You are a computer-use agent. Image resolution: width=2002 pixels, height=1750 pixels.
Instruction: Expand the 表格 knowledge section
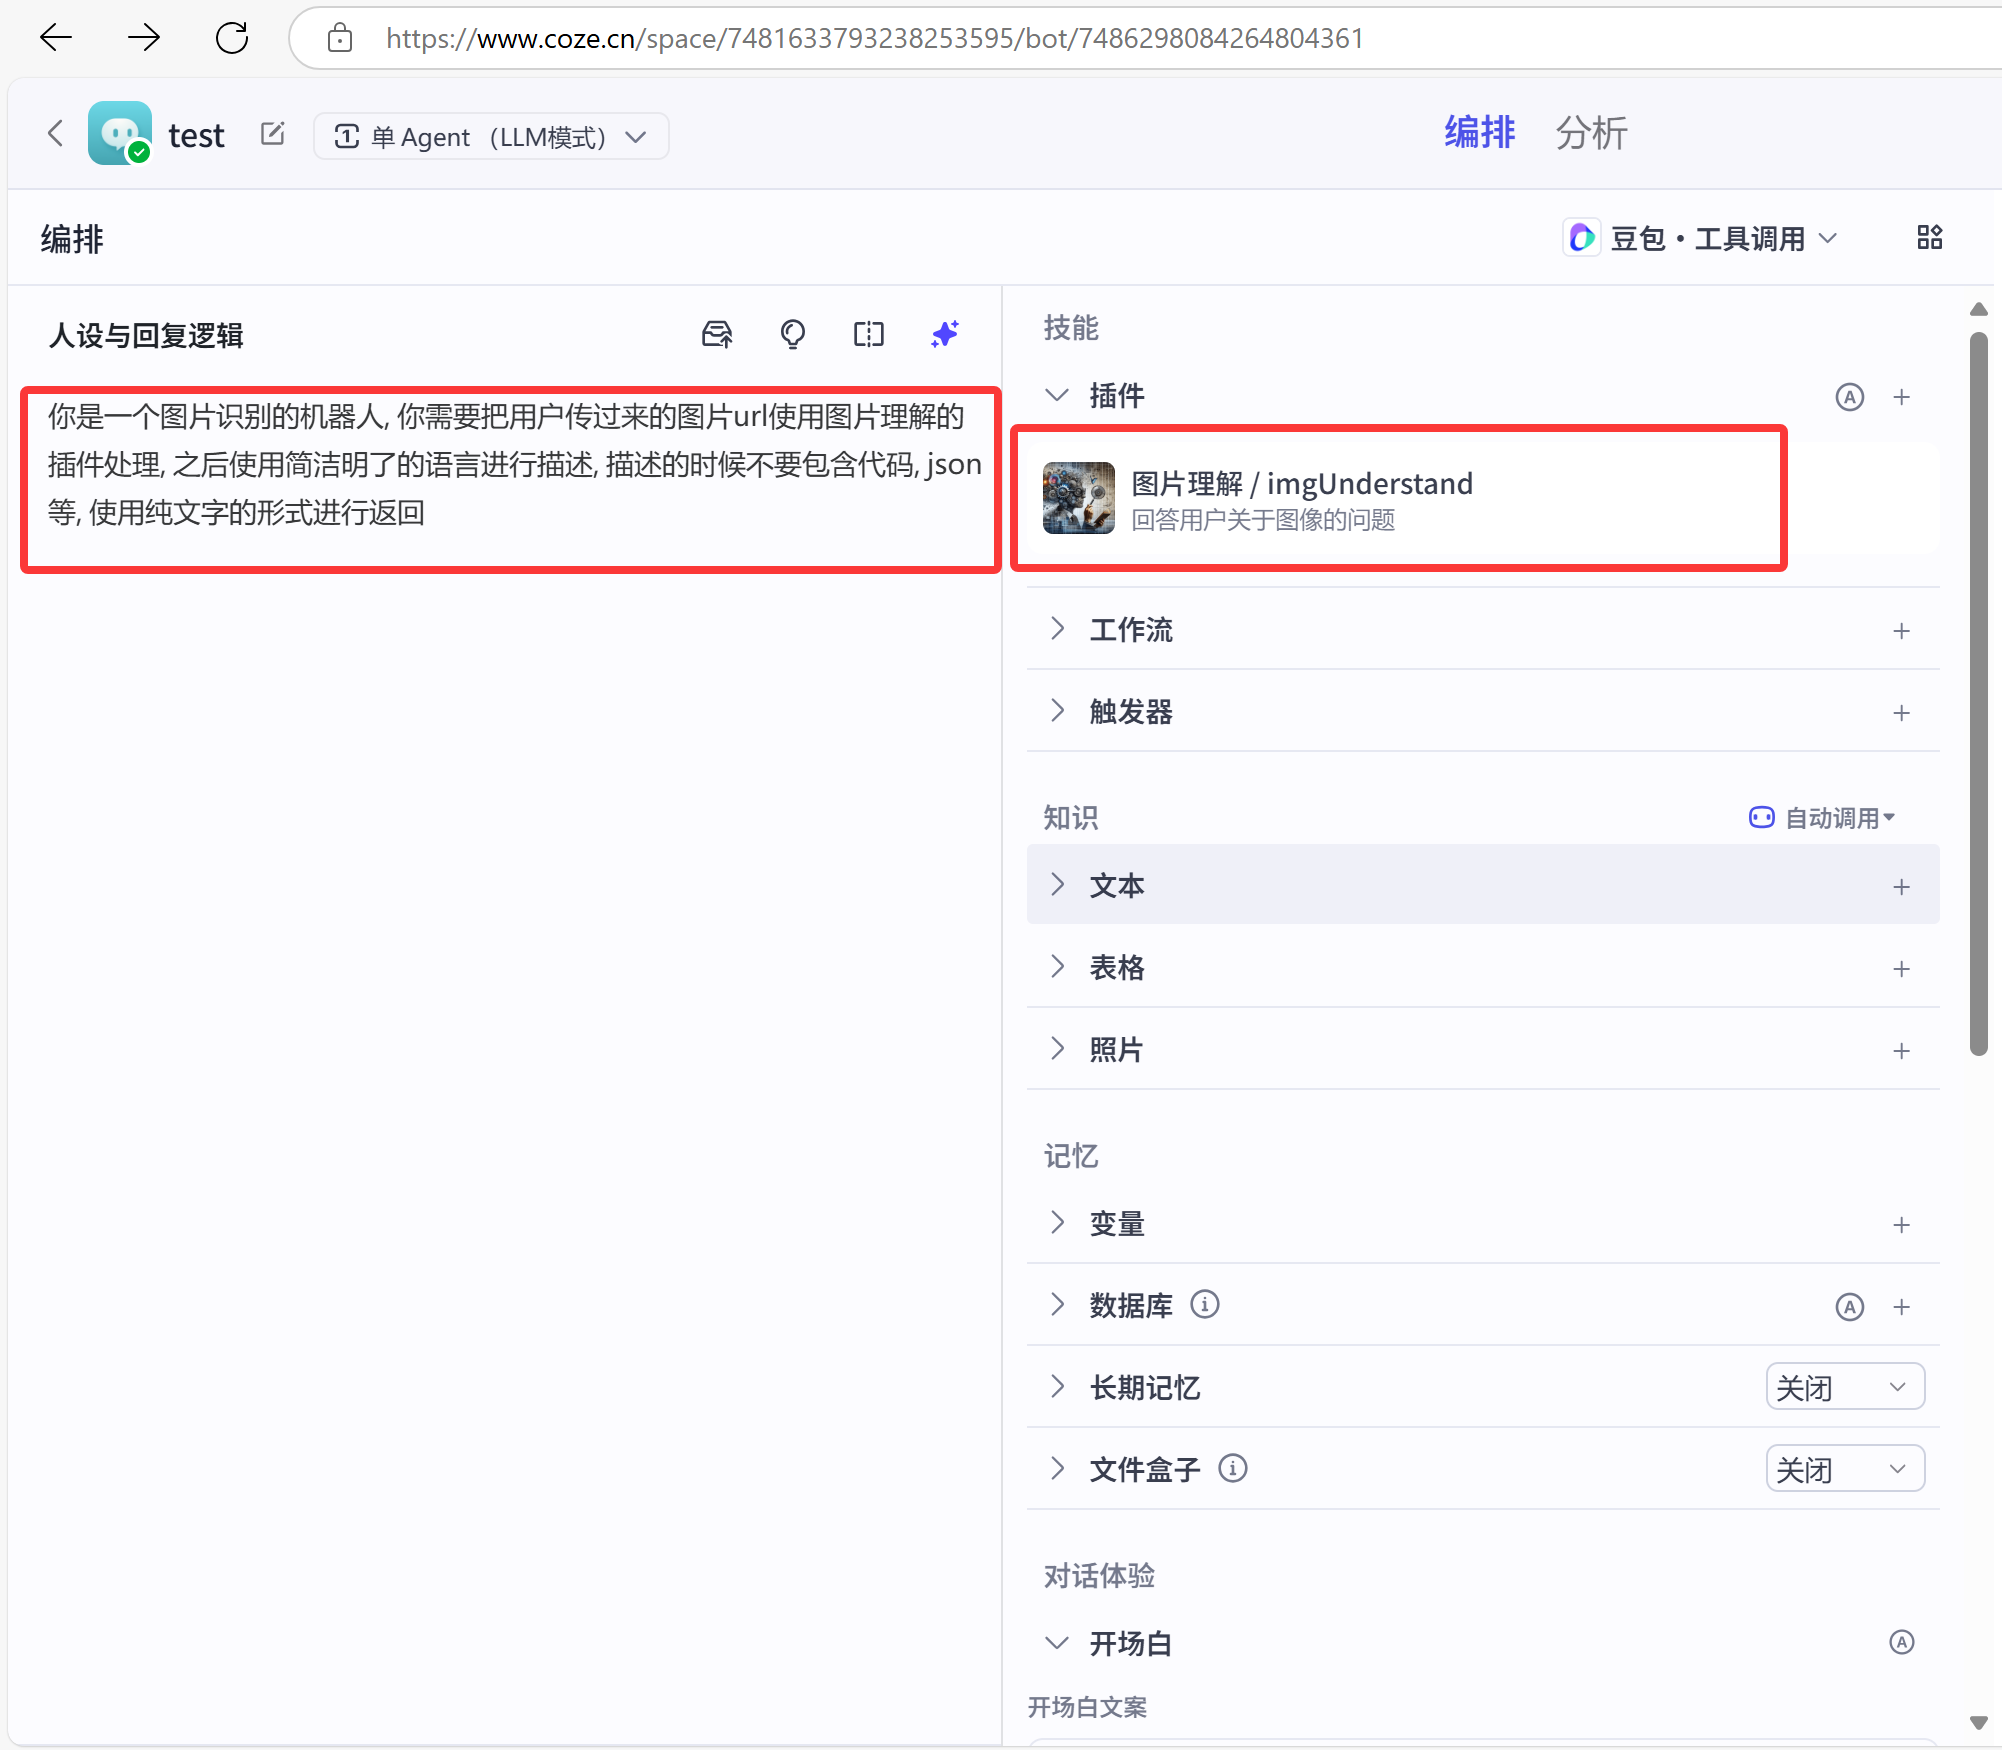tap(1057, 967)
